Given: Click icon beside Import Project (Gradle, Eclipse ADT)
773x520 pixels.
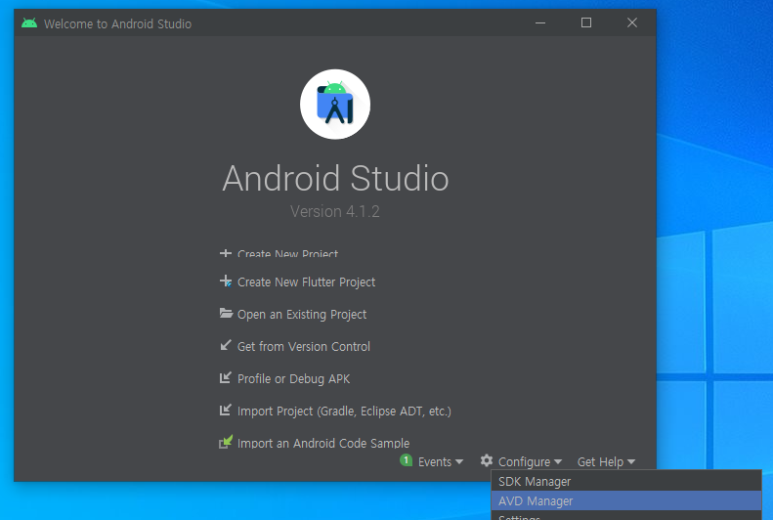Looking at the screenshot, I should (x=225, y=410).
